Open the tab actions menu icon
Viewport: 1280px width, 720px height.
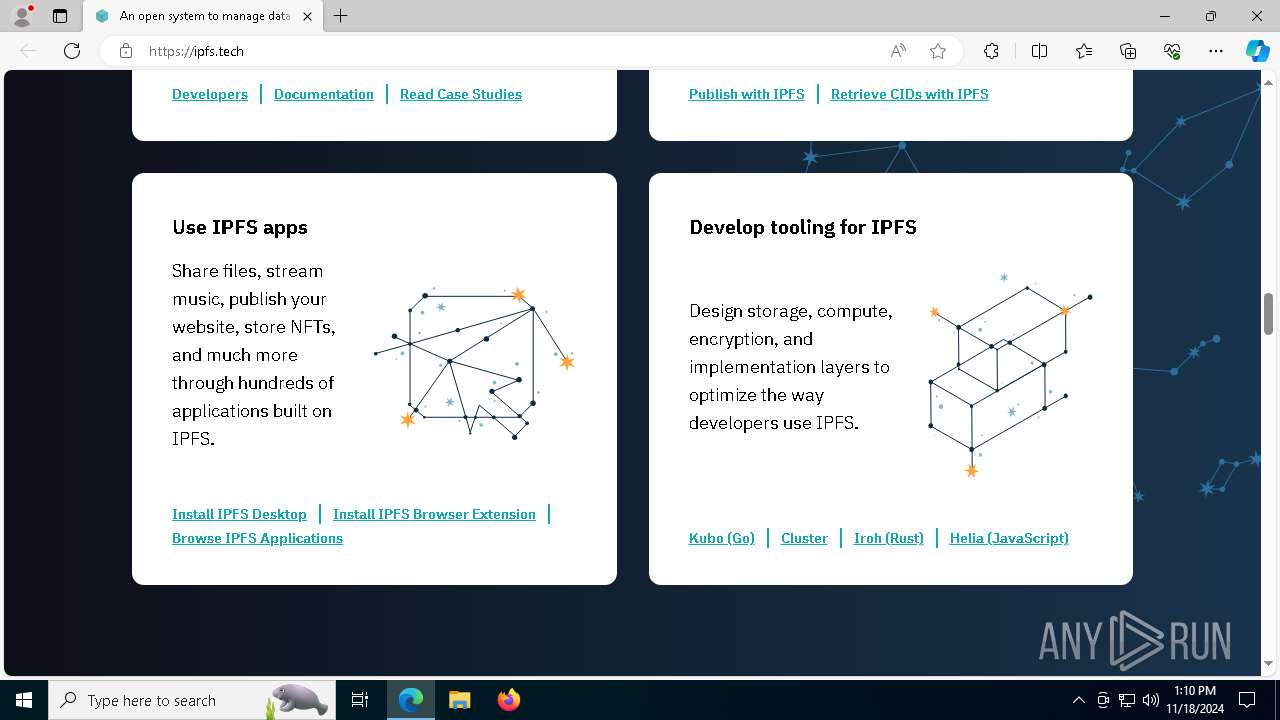click(60, 16)
